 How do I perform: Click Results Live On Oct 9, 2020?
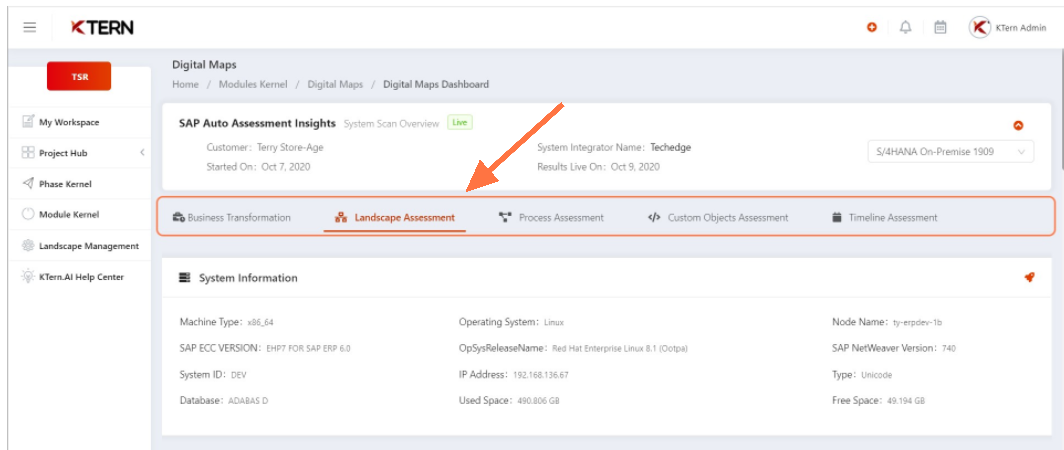pyautogui.click(x=635, y=166)
